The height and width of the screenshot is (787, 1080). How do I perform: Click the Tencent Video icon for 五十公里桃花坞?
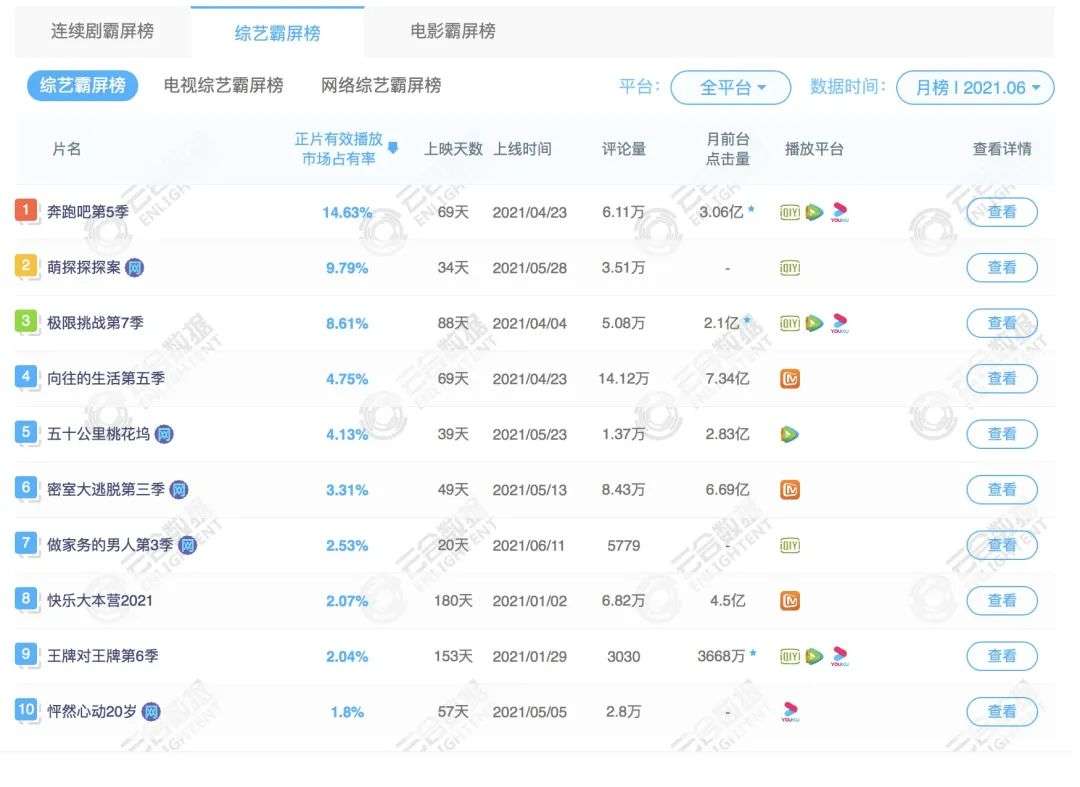pyautogui.click(x=790, y=434)
